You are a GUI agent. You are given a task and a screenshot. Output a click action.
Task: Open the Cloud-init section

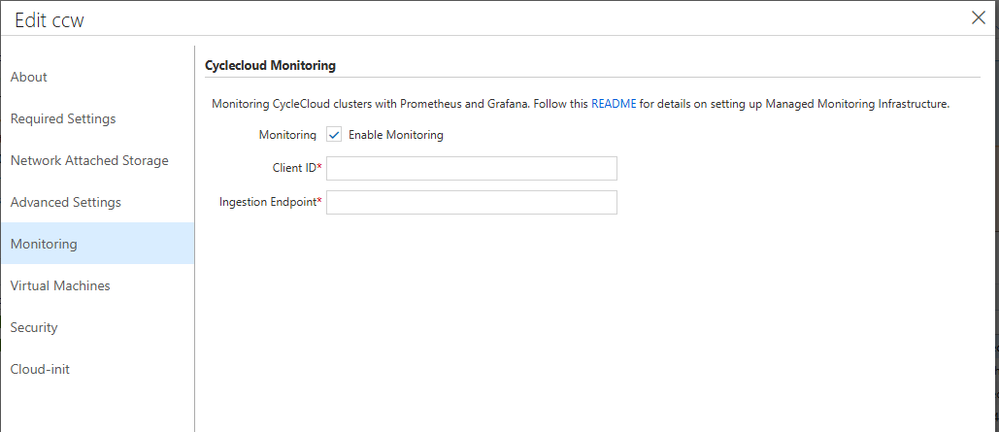point(40,370)
